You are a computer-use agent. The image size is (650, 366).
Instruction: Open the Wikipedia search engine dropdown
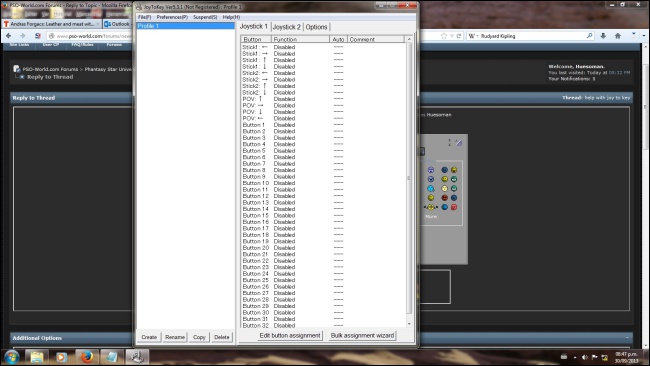click(473, 36)
